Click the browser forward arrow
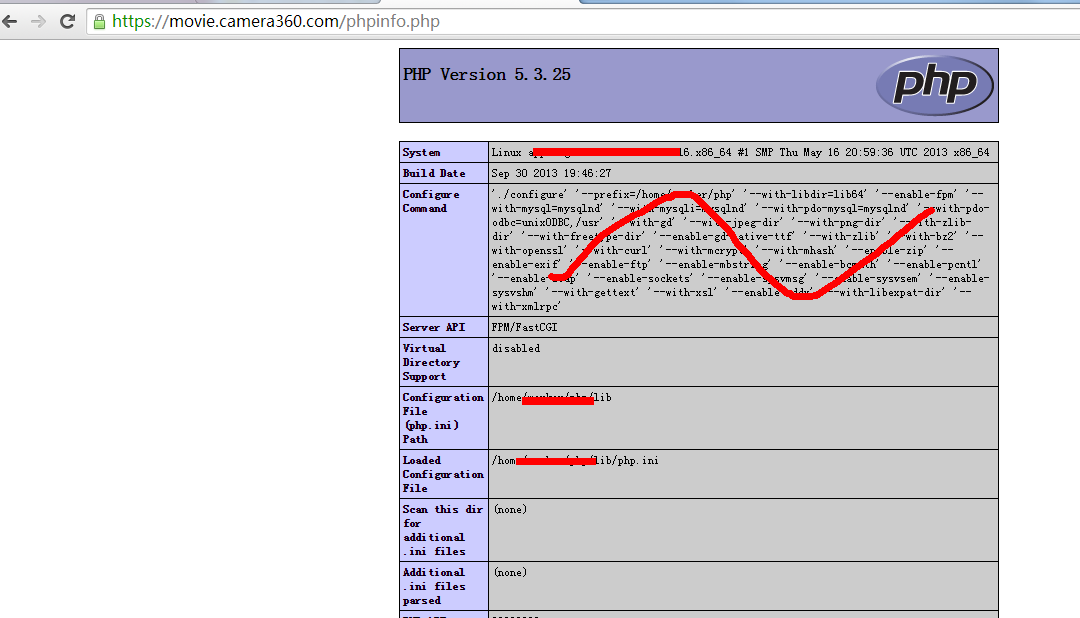Viewport: 1080px width, 618px height. coord(39,21)
